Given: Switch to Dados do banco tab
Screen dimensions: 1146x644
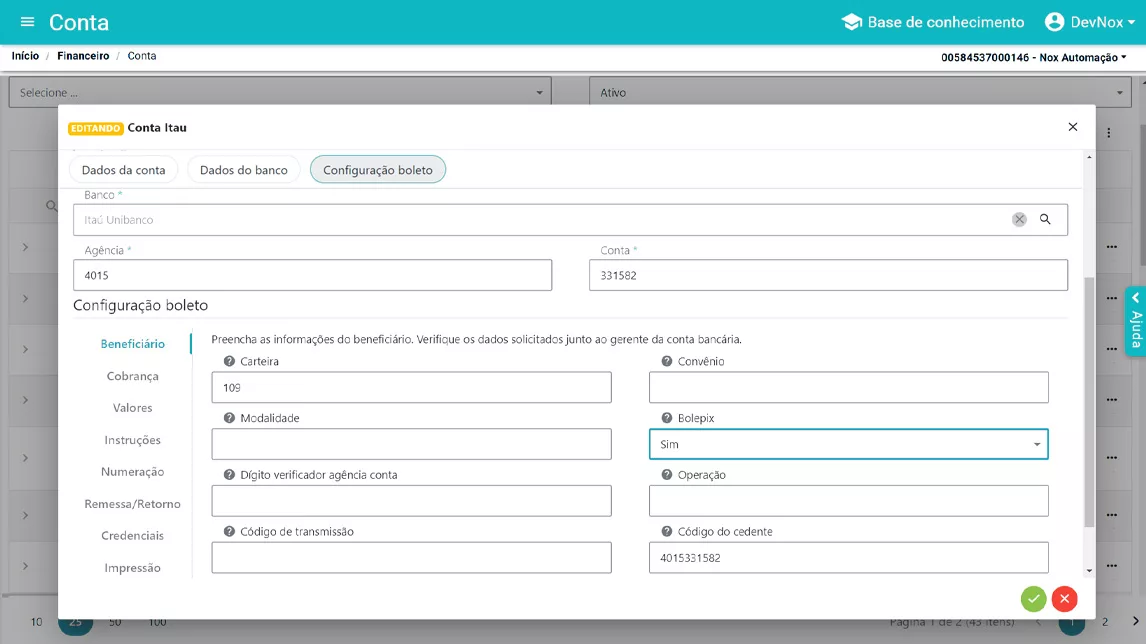Looking at the screenshot, I should [x=243, y=170].
